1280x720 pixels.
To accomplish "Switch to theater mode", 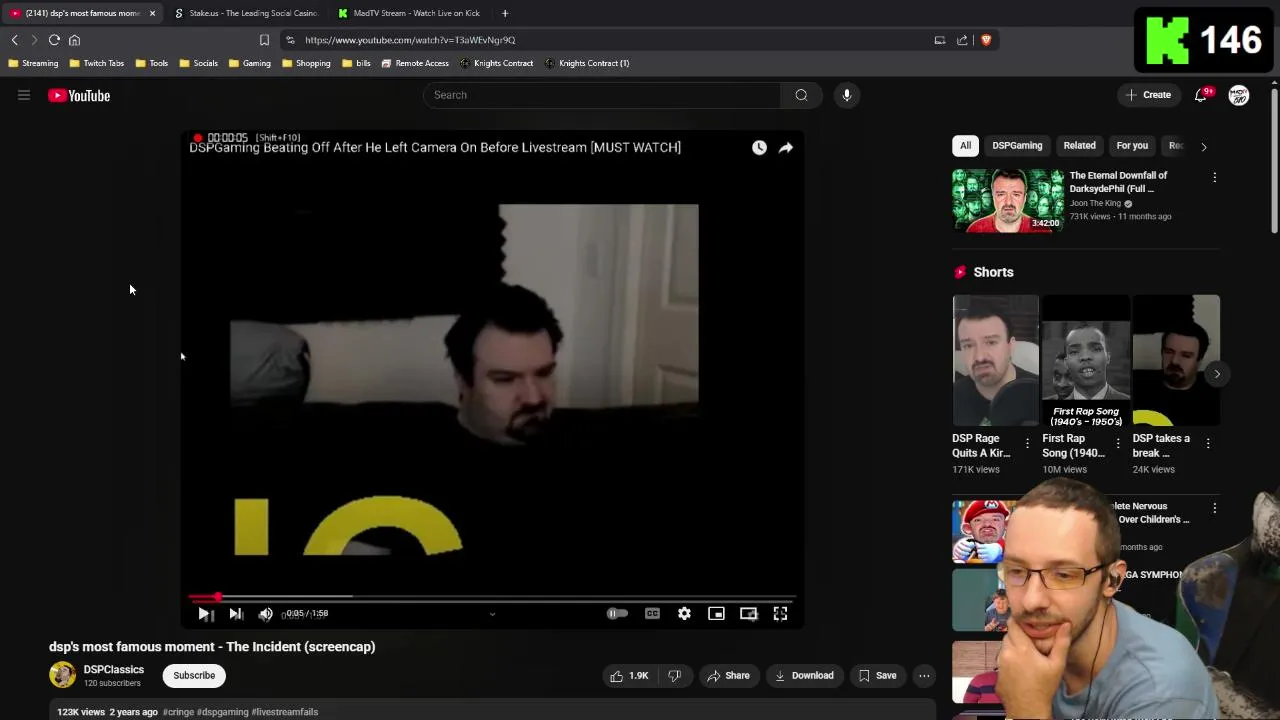I will pos(748,614).
